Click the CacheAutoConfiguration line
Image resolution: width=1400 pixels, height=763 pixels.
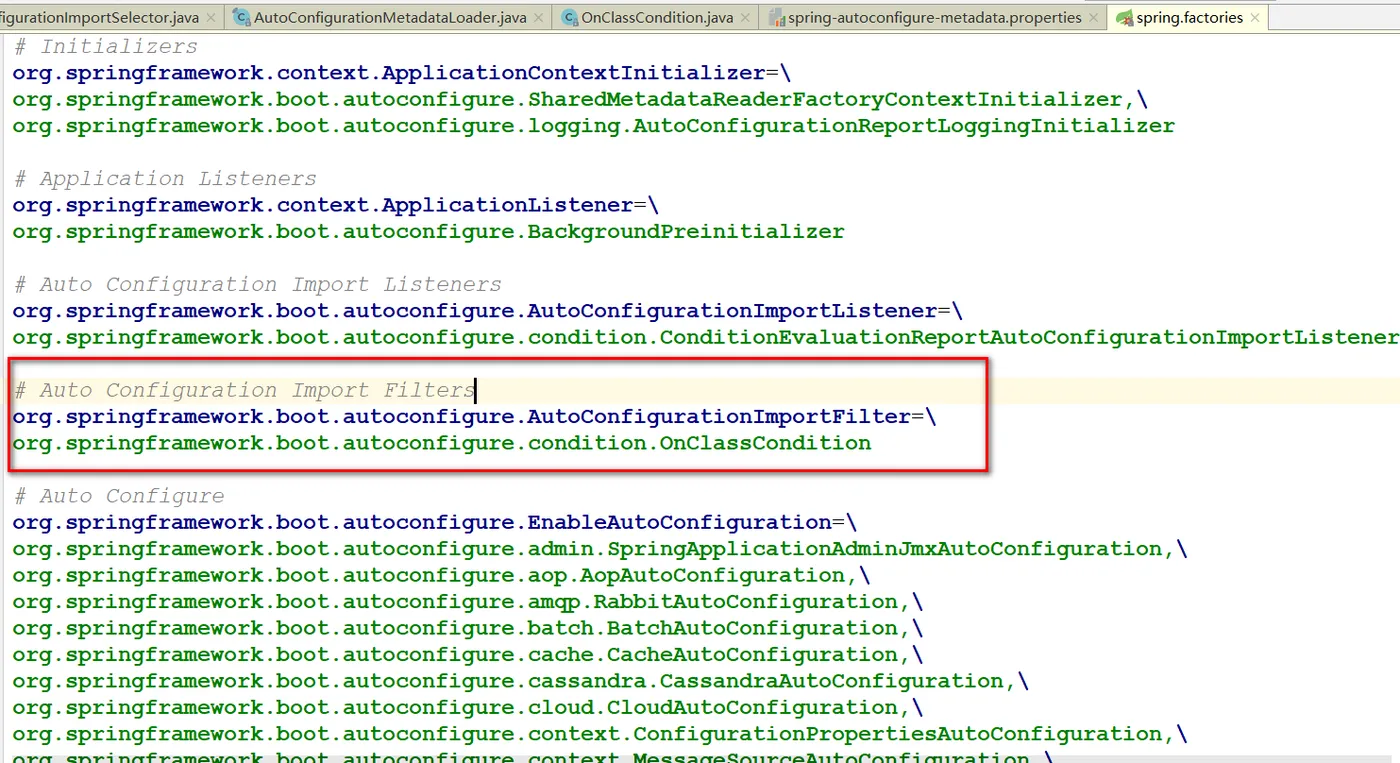[x=468, y=654]
